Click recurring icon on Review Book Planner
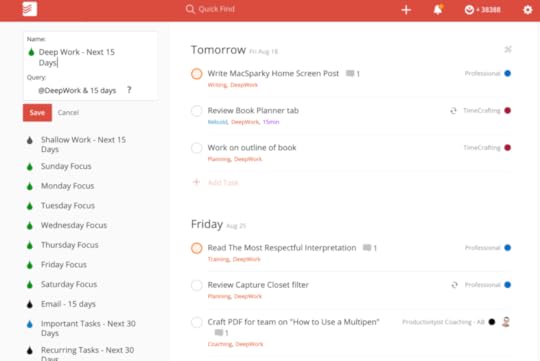Image resolution: width=540 pixels, height=361 pixels. coord(453,111)
